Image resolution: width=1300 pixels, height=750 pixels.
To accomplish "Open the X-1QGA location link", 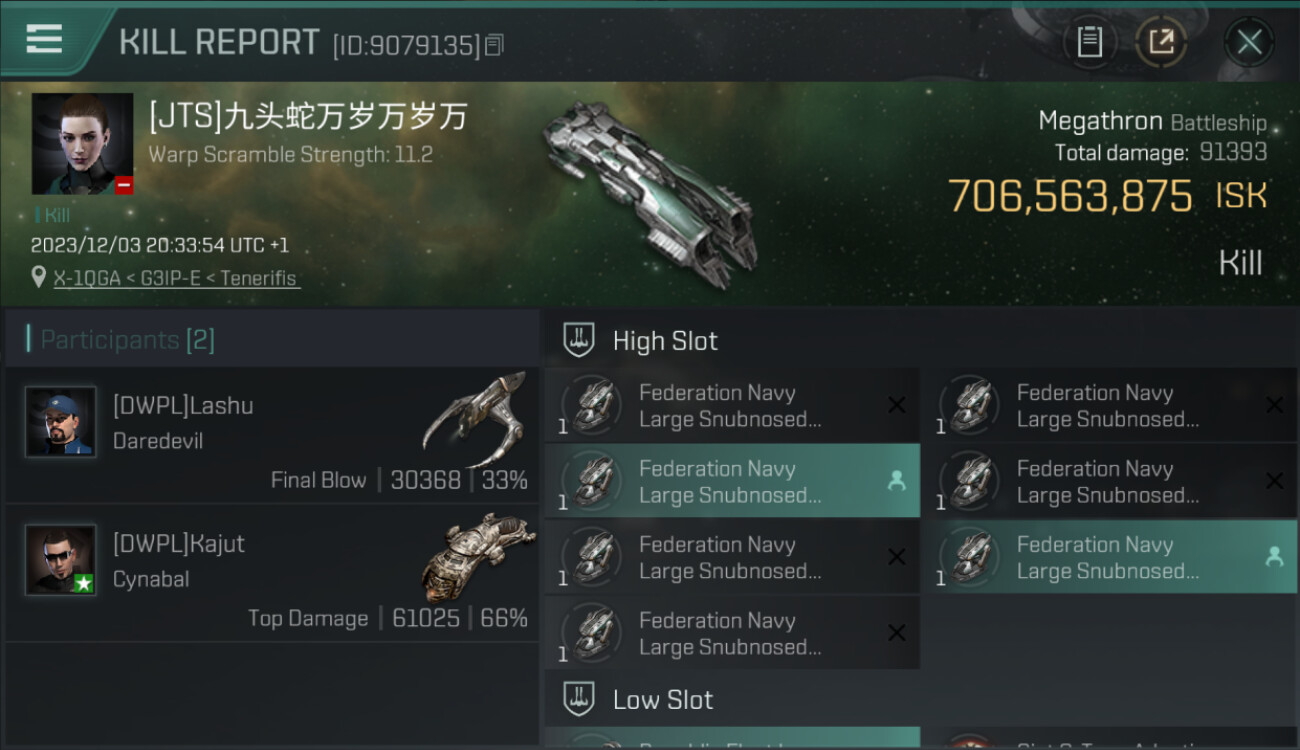I will click(x=175, y=278).
